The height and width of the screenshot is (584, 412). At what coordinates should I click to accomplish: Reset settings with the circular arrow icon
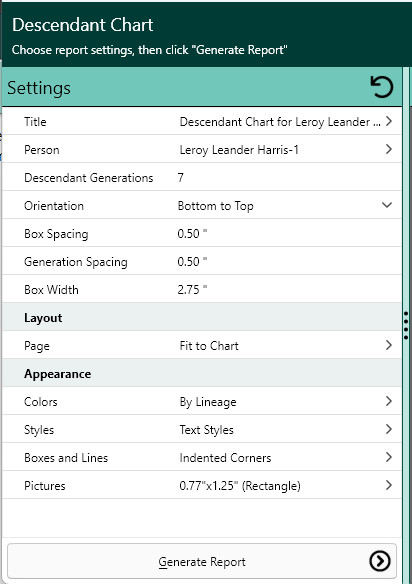(x=381, y=87)
